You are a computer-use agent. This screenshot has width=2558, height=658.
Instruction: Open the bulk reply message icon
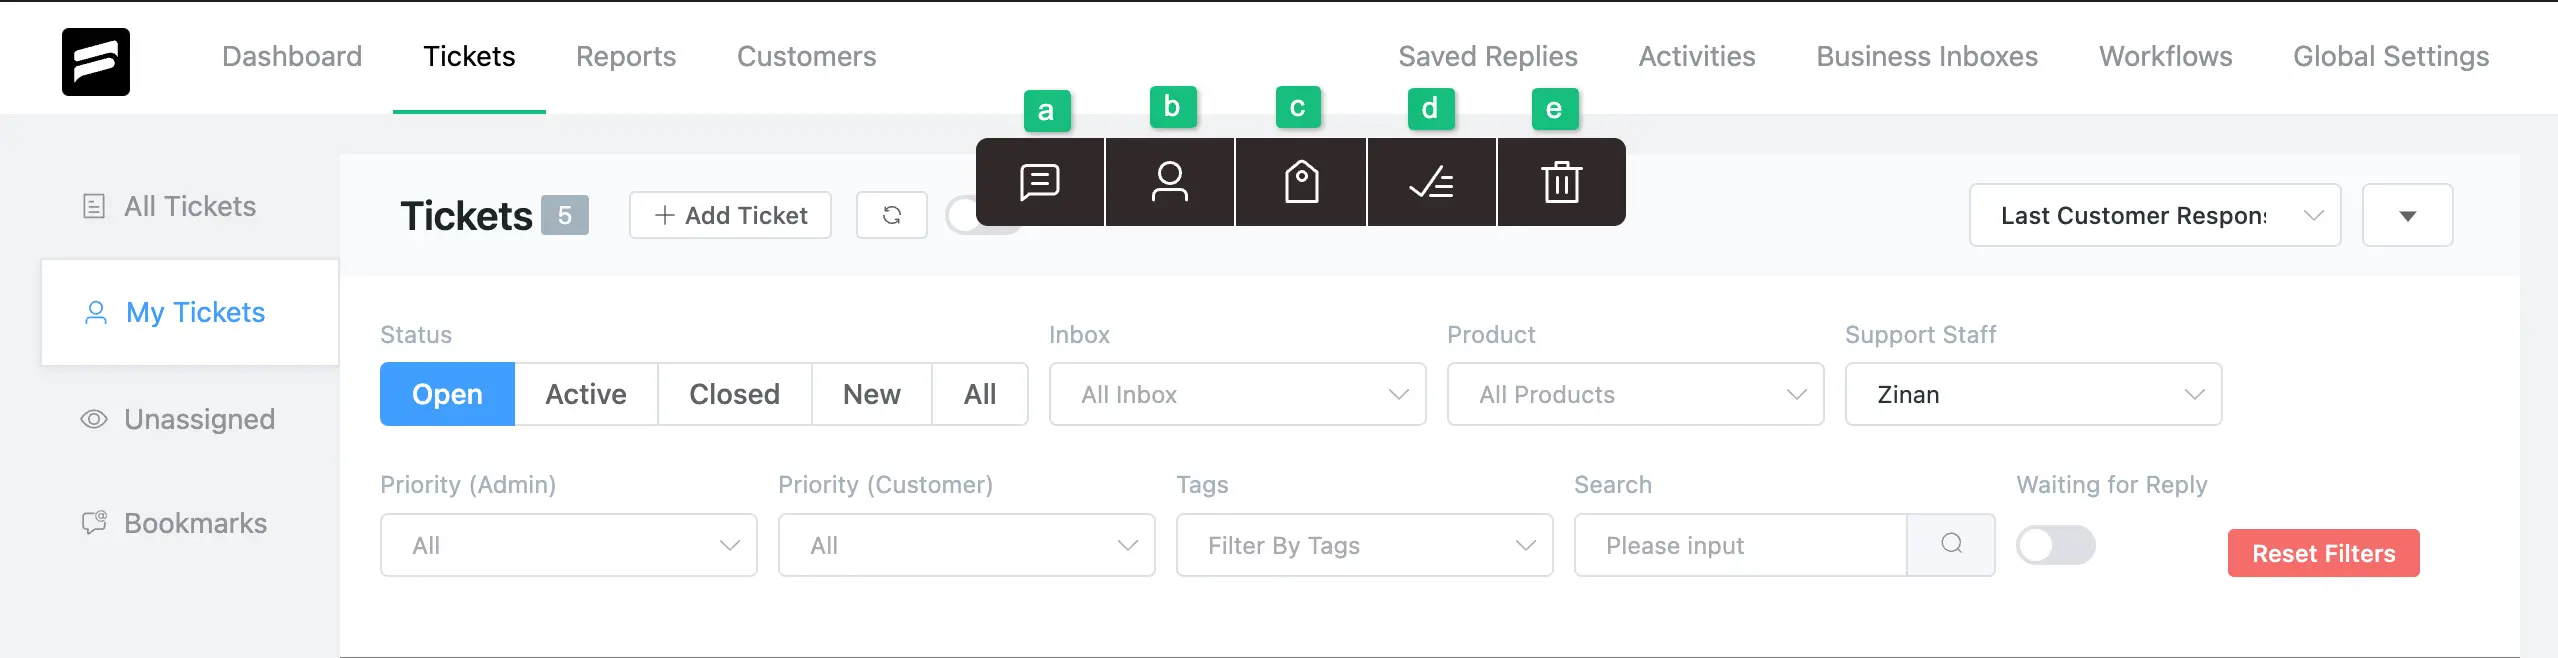click(1040, 182)
